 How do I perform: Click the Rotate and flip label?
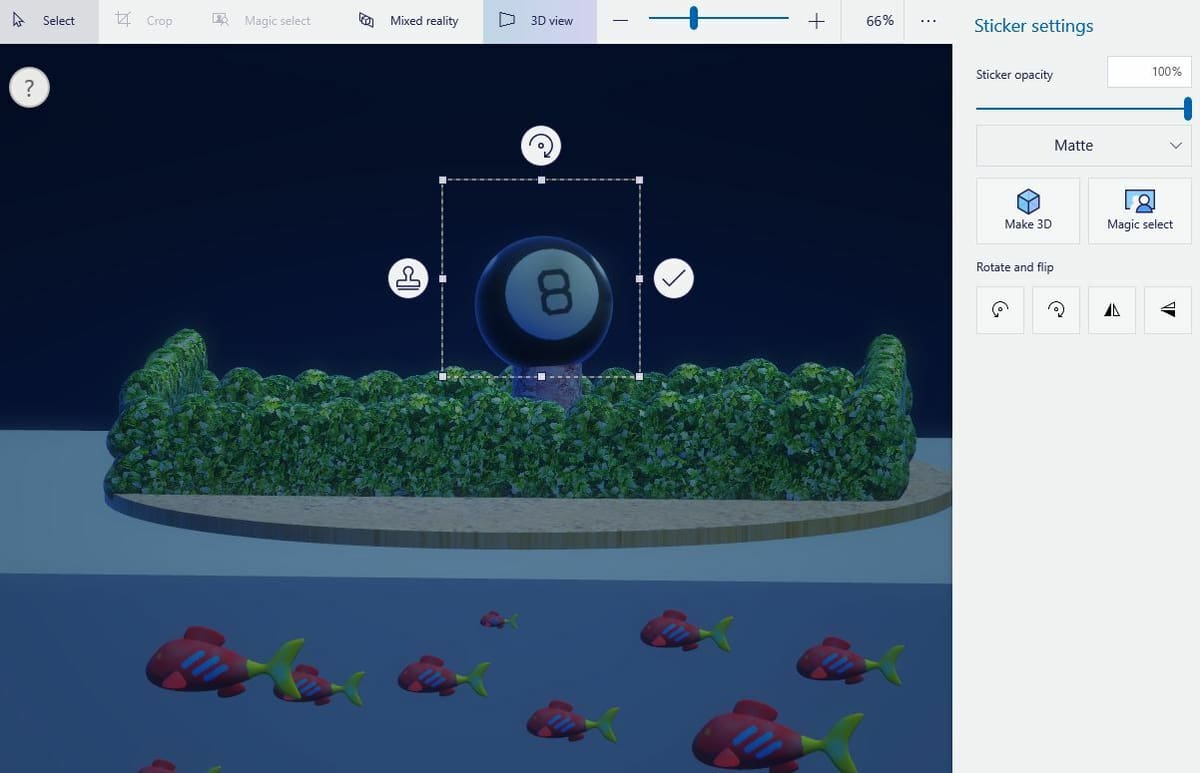coord(1014,267)
